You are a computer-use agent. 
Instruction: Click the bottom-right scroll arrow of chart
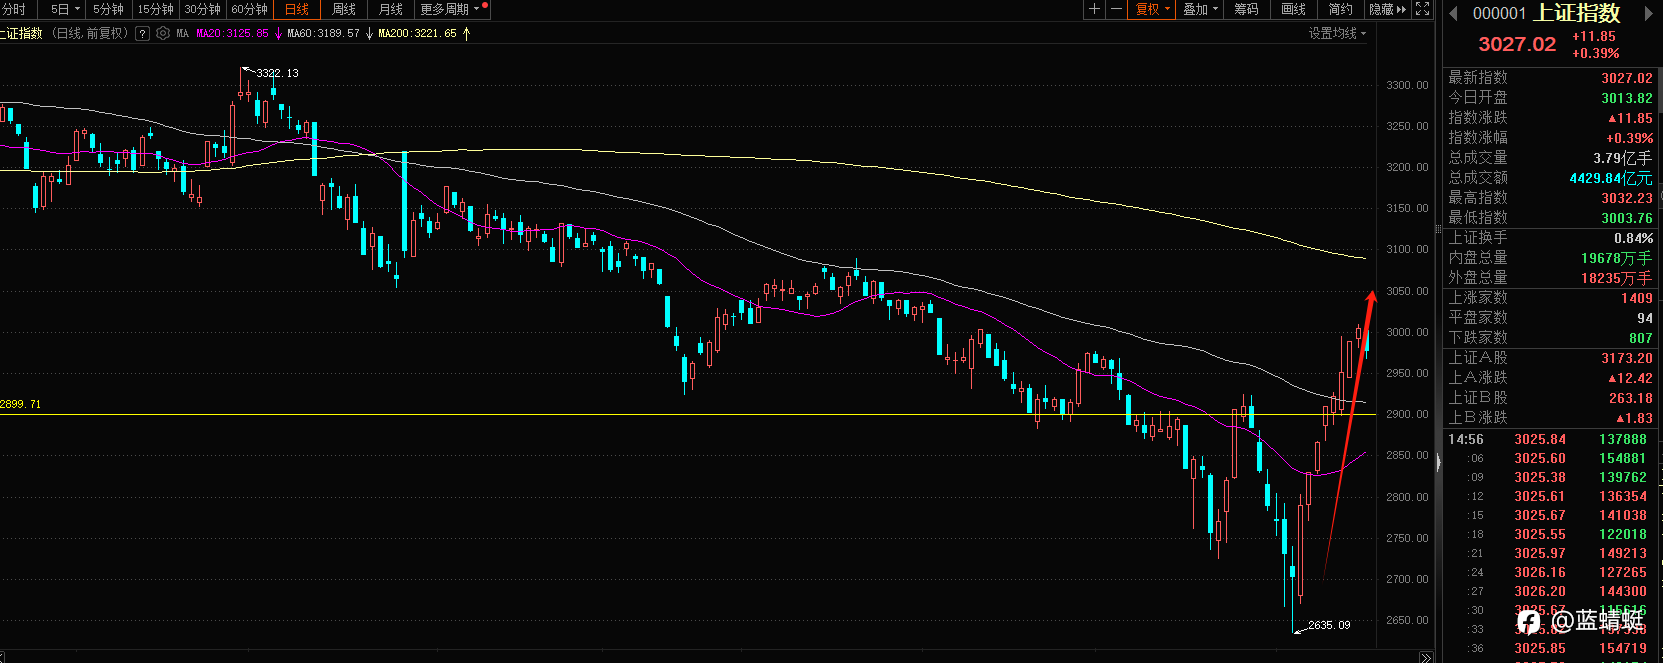[1426, 657]
